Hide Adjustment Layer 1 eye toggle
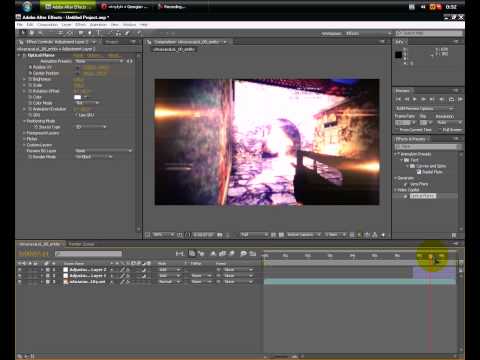Viewport: 480px width, 360px height. point(20,276)
